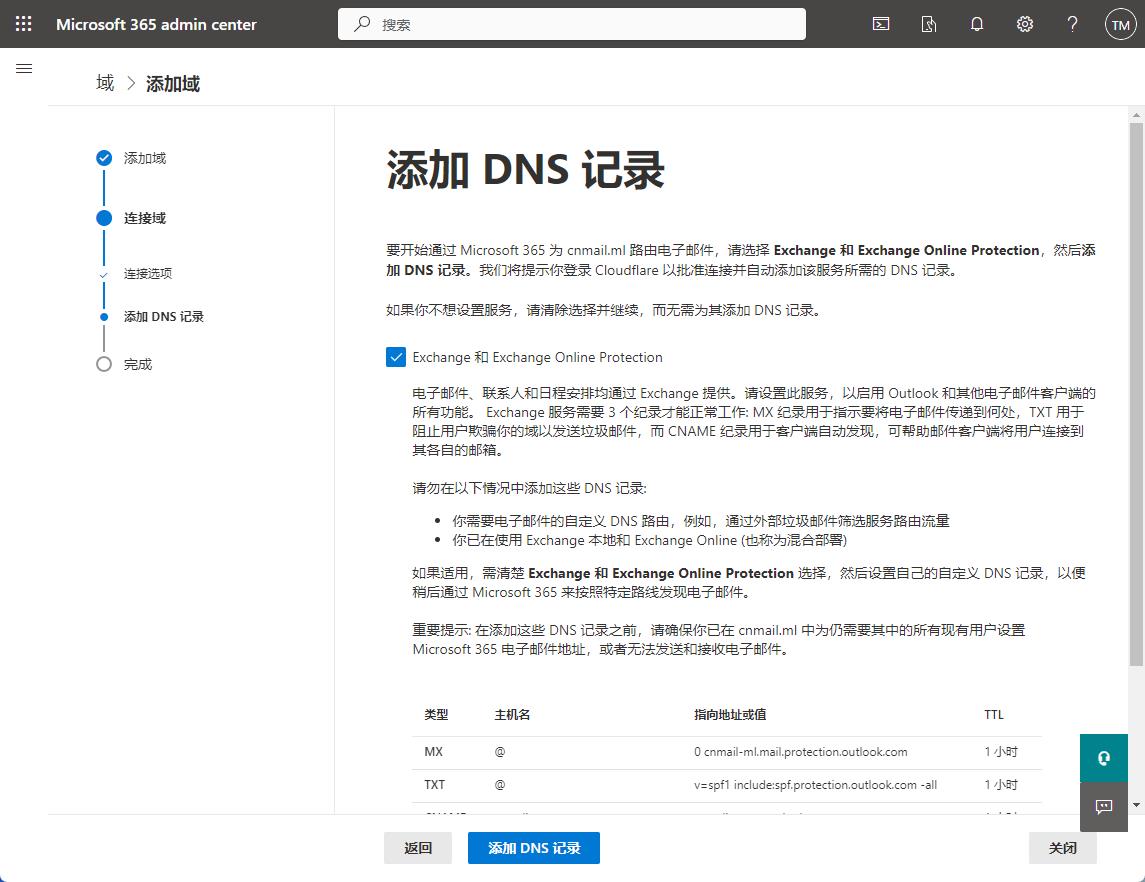
Task: Open the app launcher waffle icon
Action: click(23, 24)
